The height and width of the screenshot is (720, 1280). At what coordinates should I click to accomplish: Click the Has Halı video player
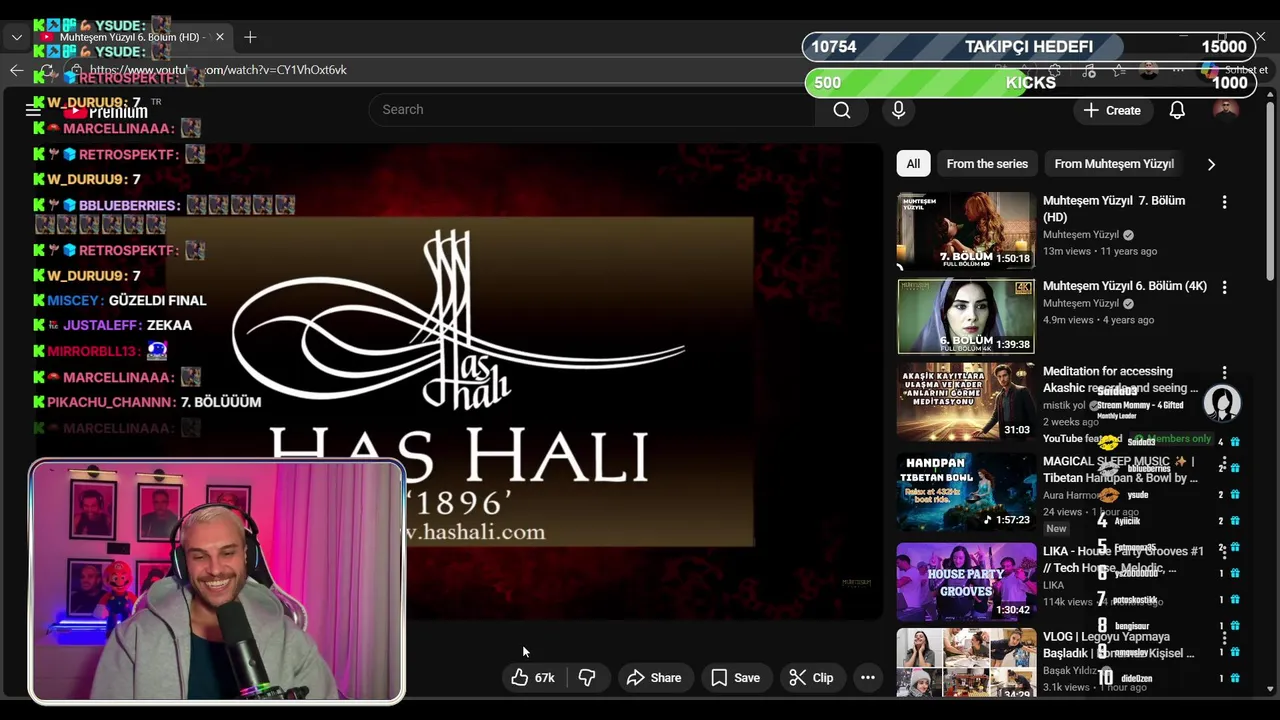tap(459, 382)
